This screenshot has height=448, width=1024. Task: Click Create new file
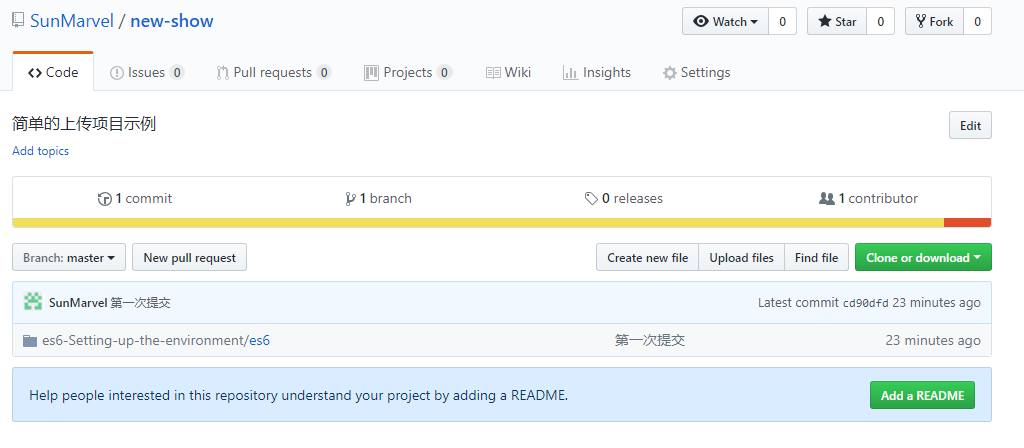(x=647, y=257)
